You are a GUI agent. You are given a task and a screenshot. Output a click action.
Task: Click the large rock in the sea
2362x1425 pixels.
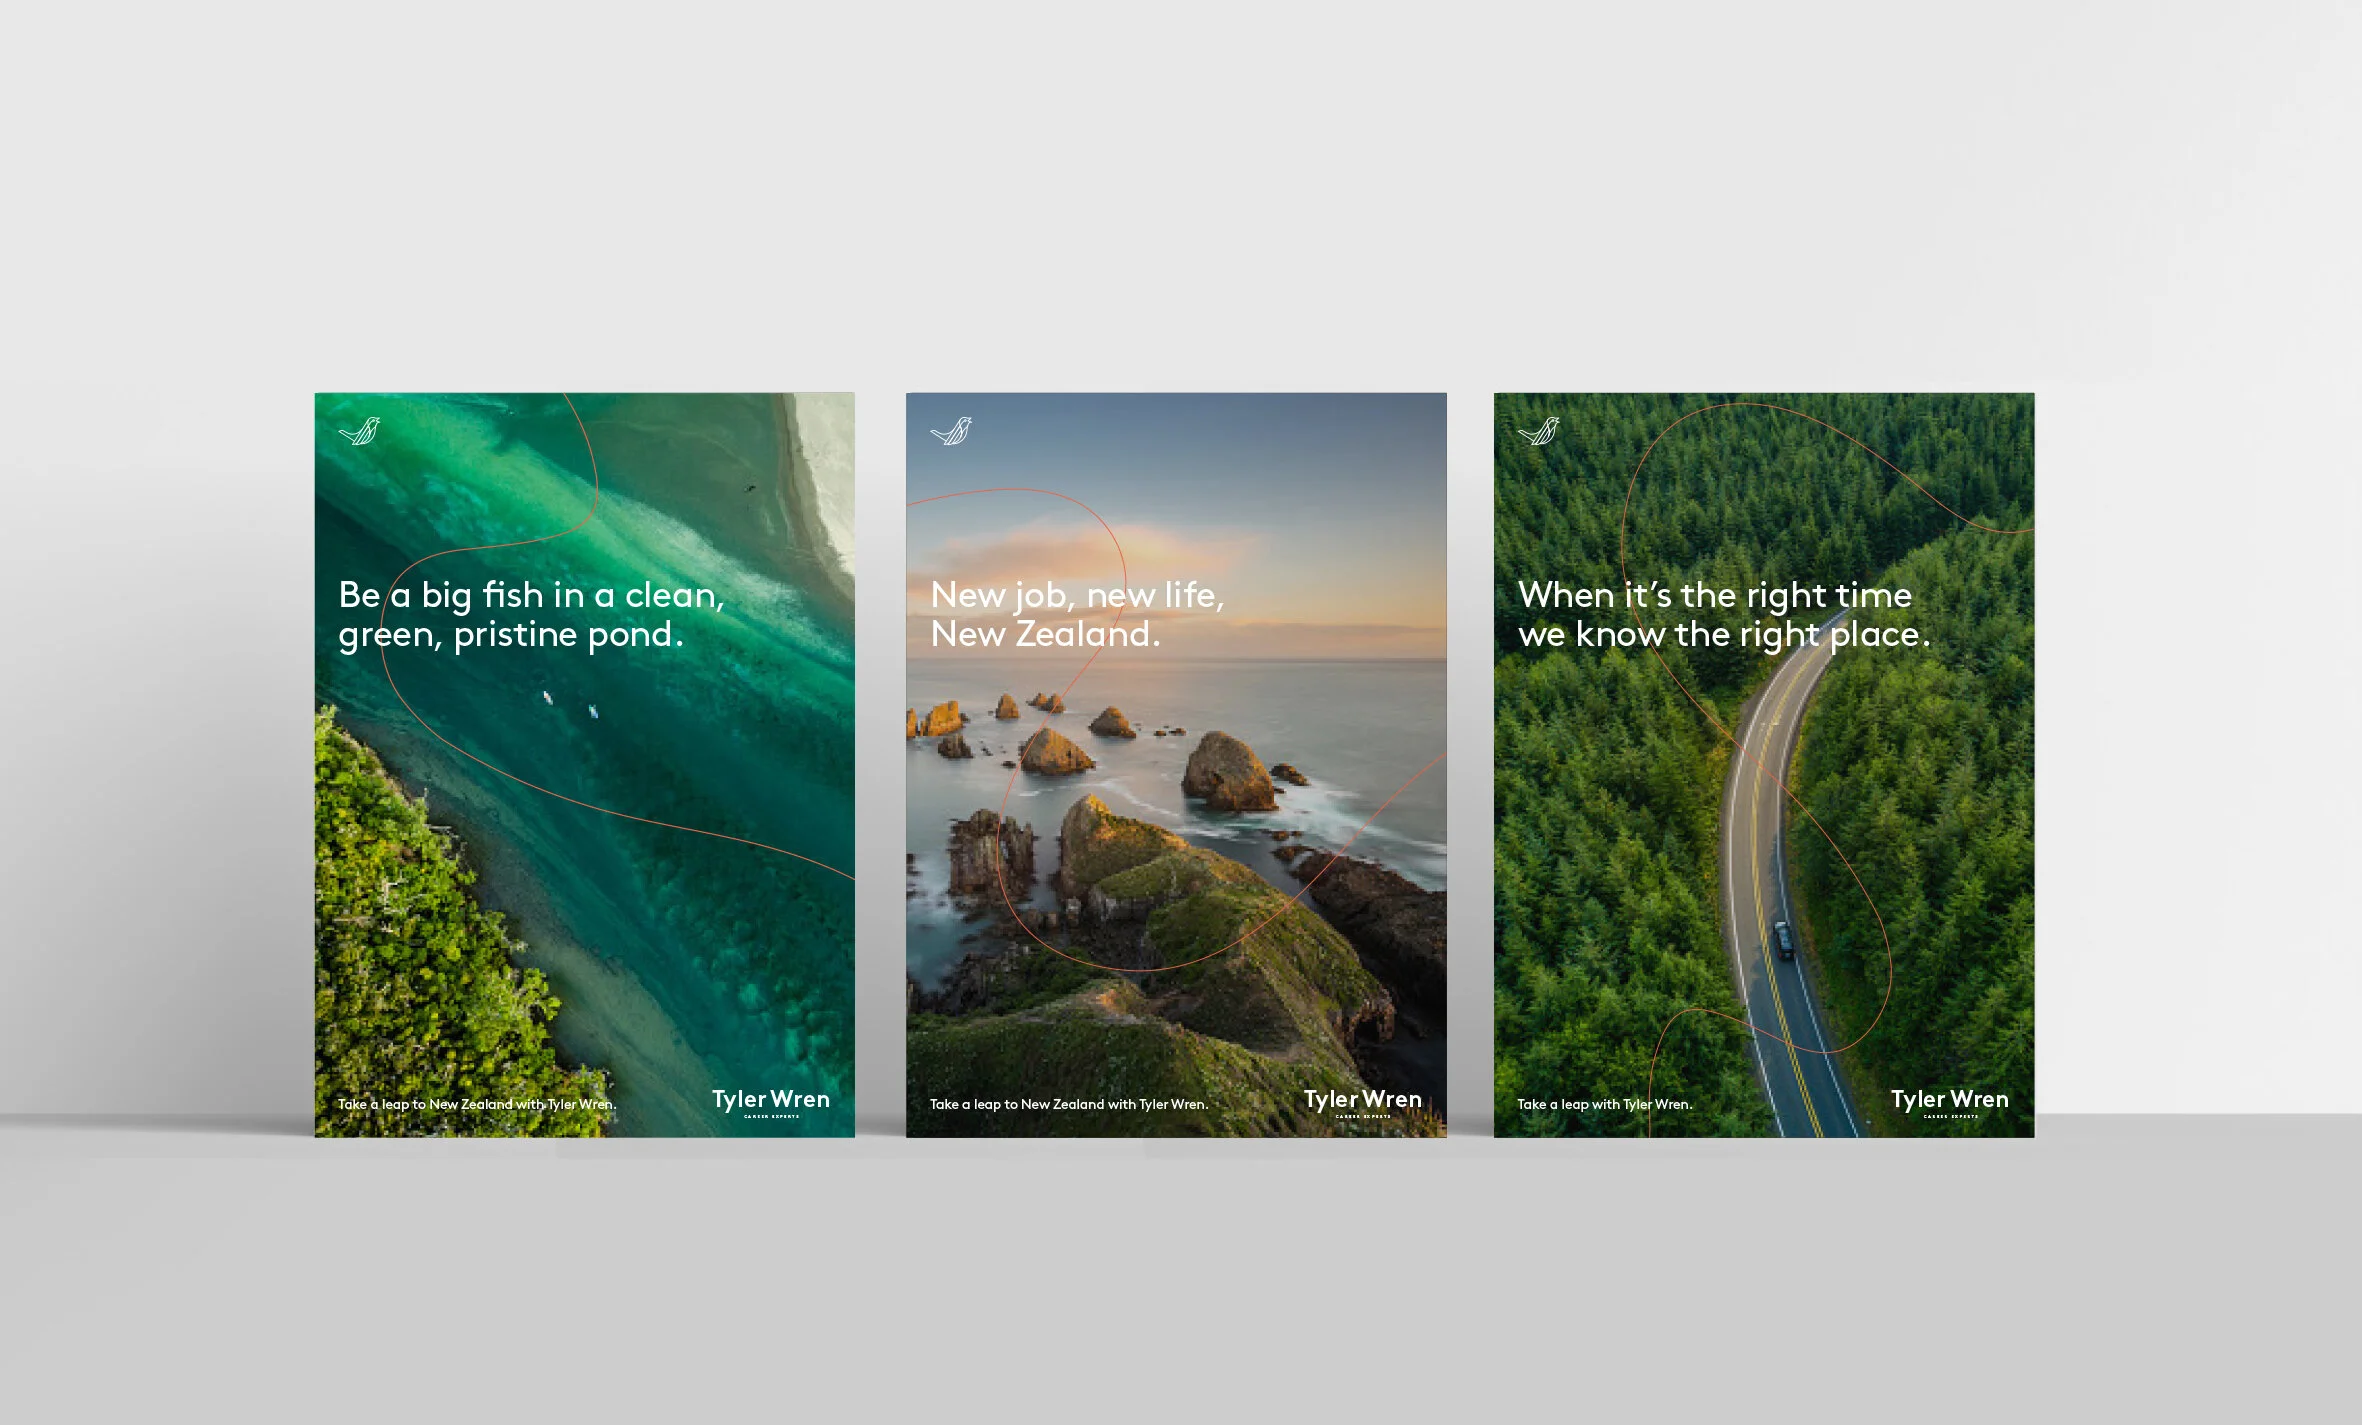pyautogui.click(x=1228, y=771)
